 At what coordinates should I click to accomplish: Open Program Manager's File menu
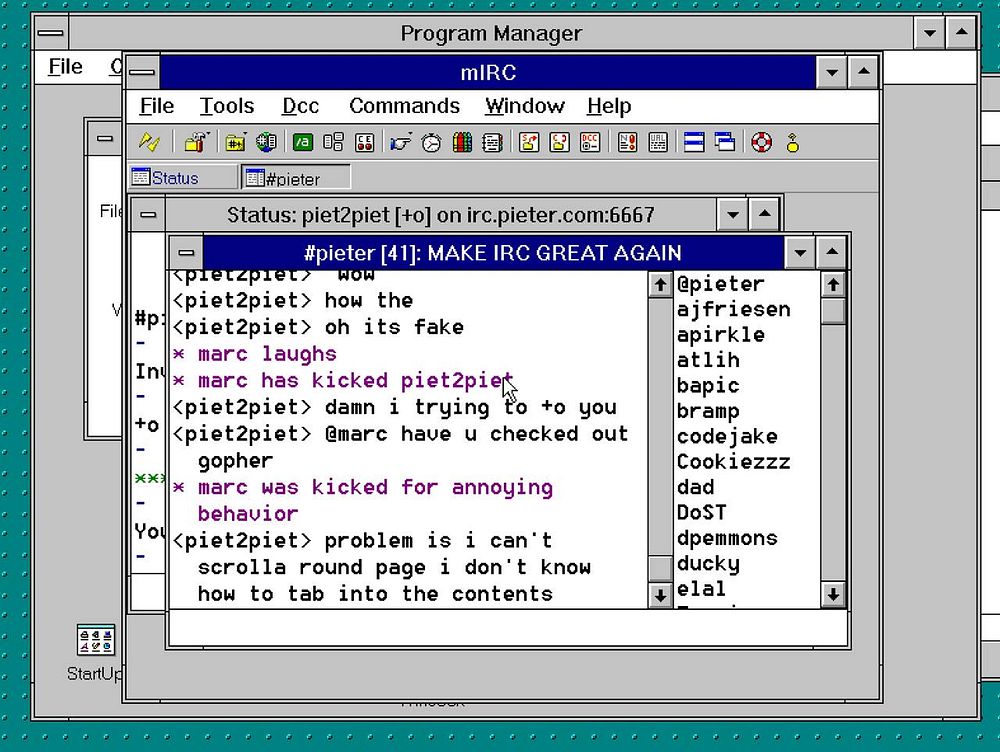(x=66, y=66)
